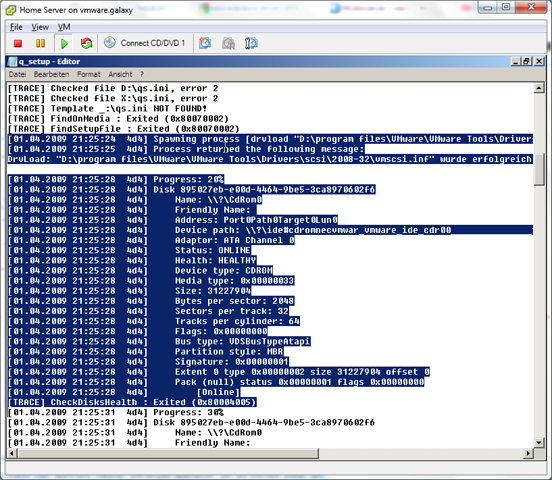Click the q_setup Editor title icon
The height and width of the screenshot is (480, 552).
coord(12,62)
